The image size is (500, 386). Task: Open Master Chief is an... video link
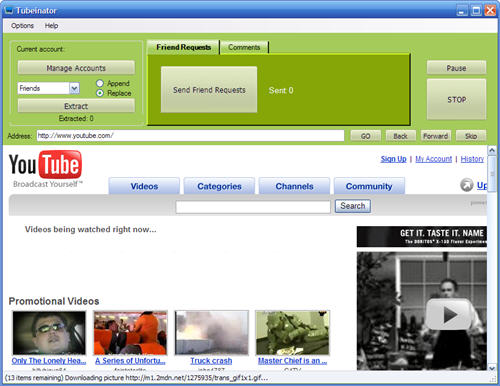coord(292,361)
